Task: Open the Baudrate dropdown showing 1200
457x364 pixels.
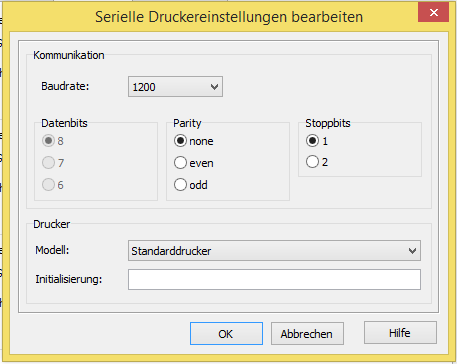Action: tap(175, 87)
